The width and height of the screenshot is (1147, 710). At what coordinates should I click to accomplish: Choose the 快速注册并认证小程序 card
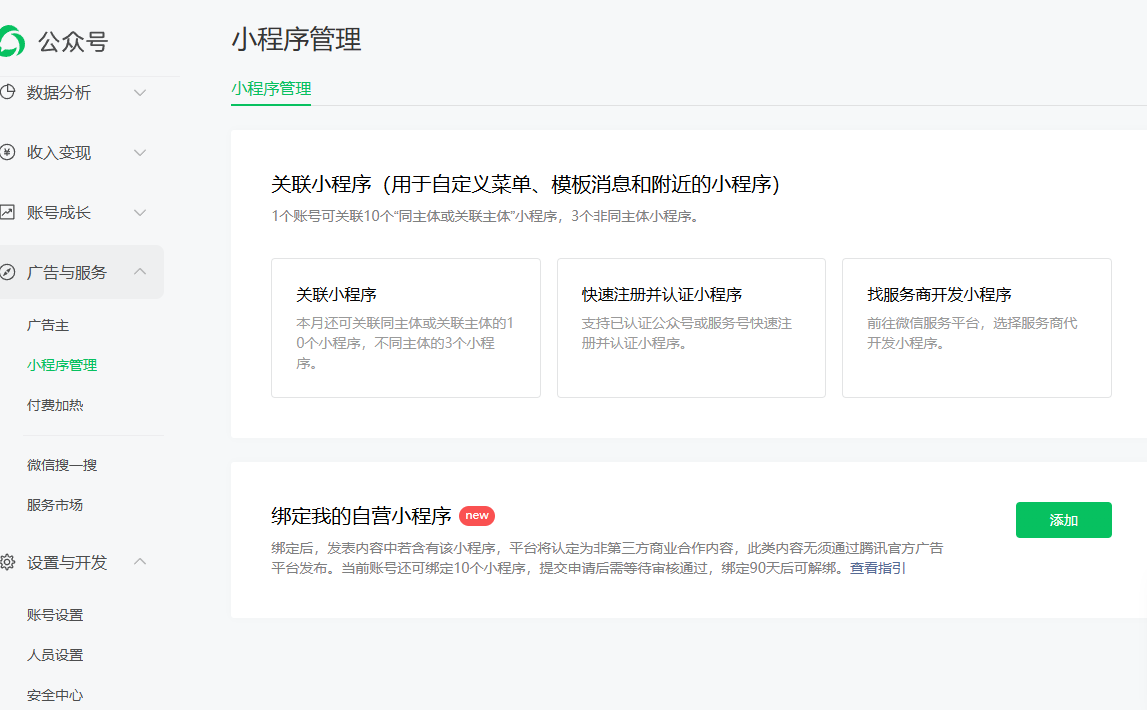point(691,328)
